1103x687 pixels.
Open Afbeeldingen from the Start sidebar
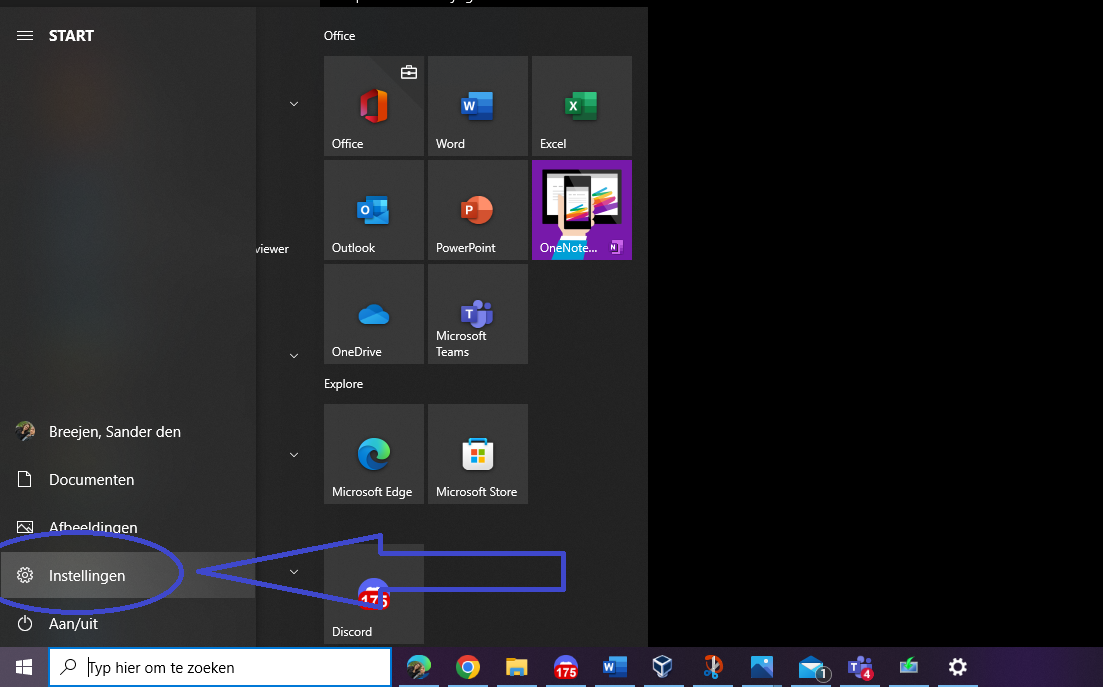point(127,527)
